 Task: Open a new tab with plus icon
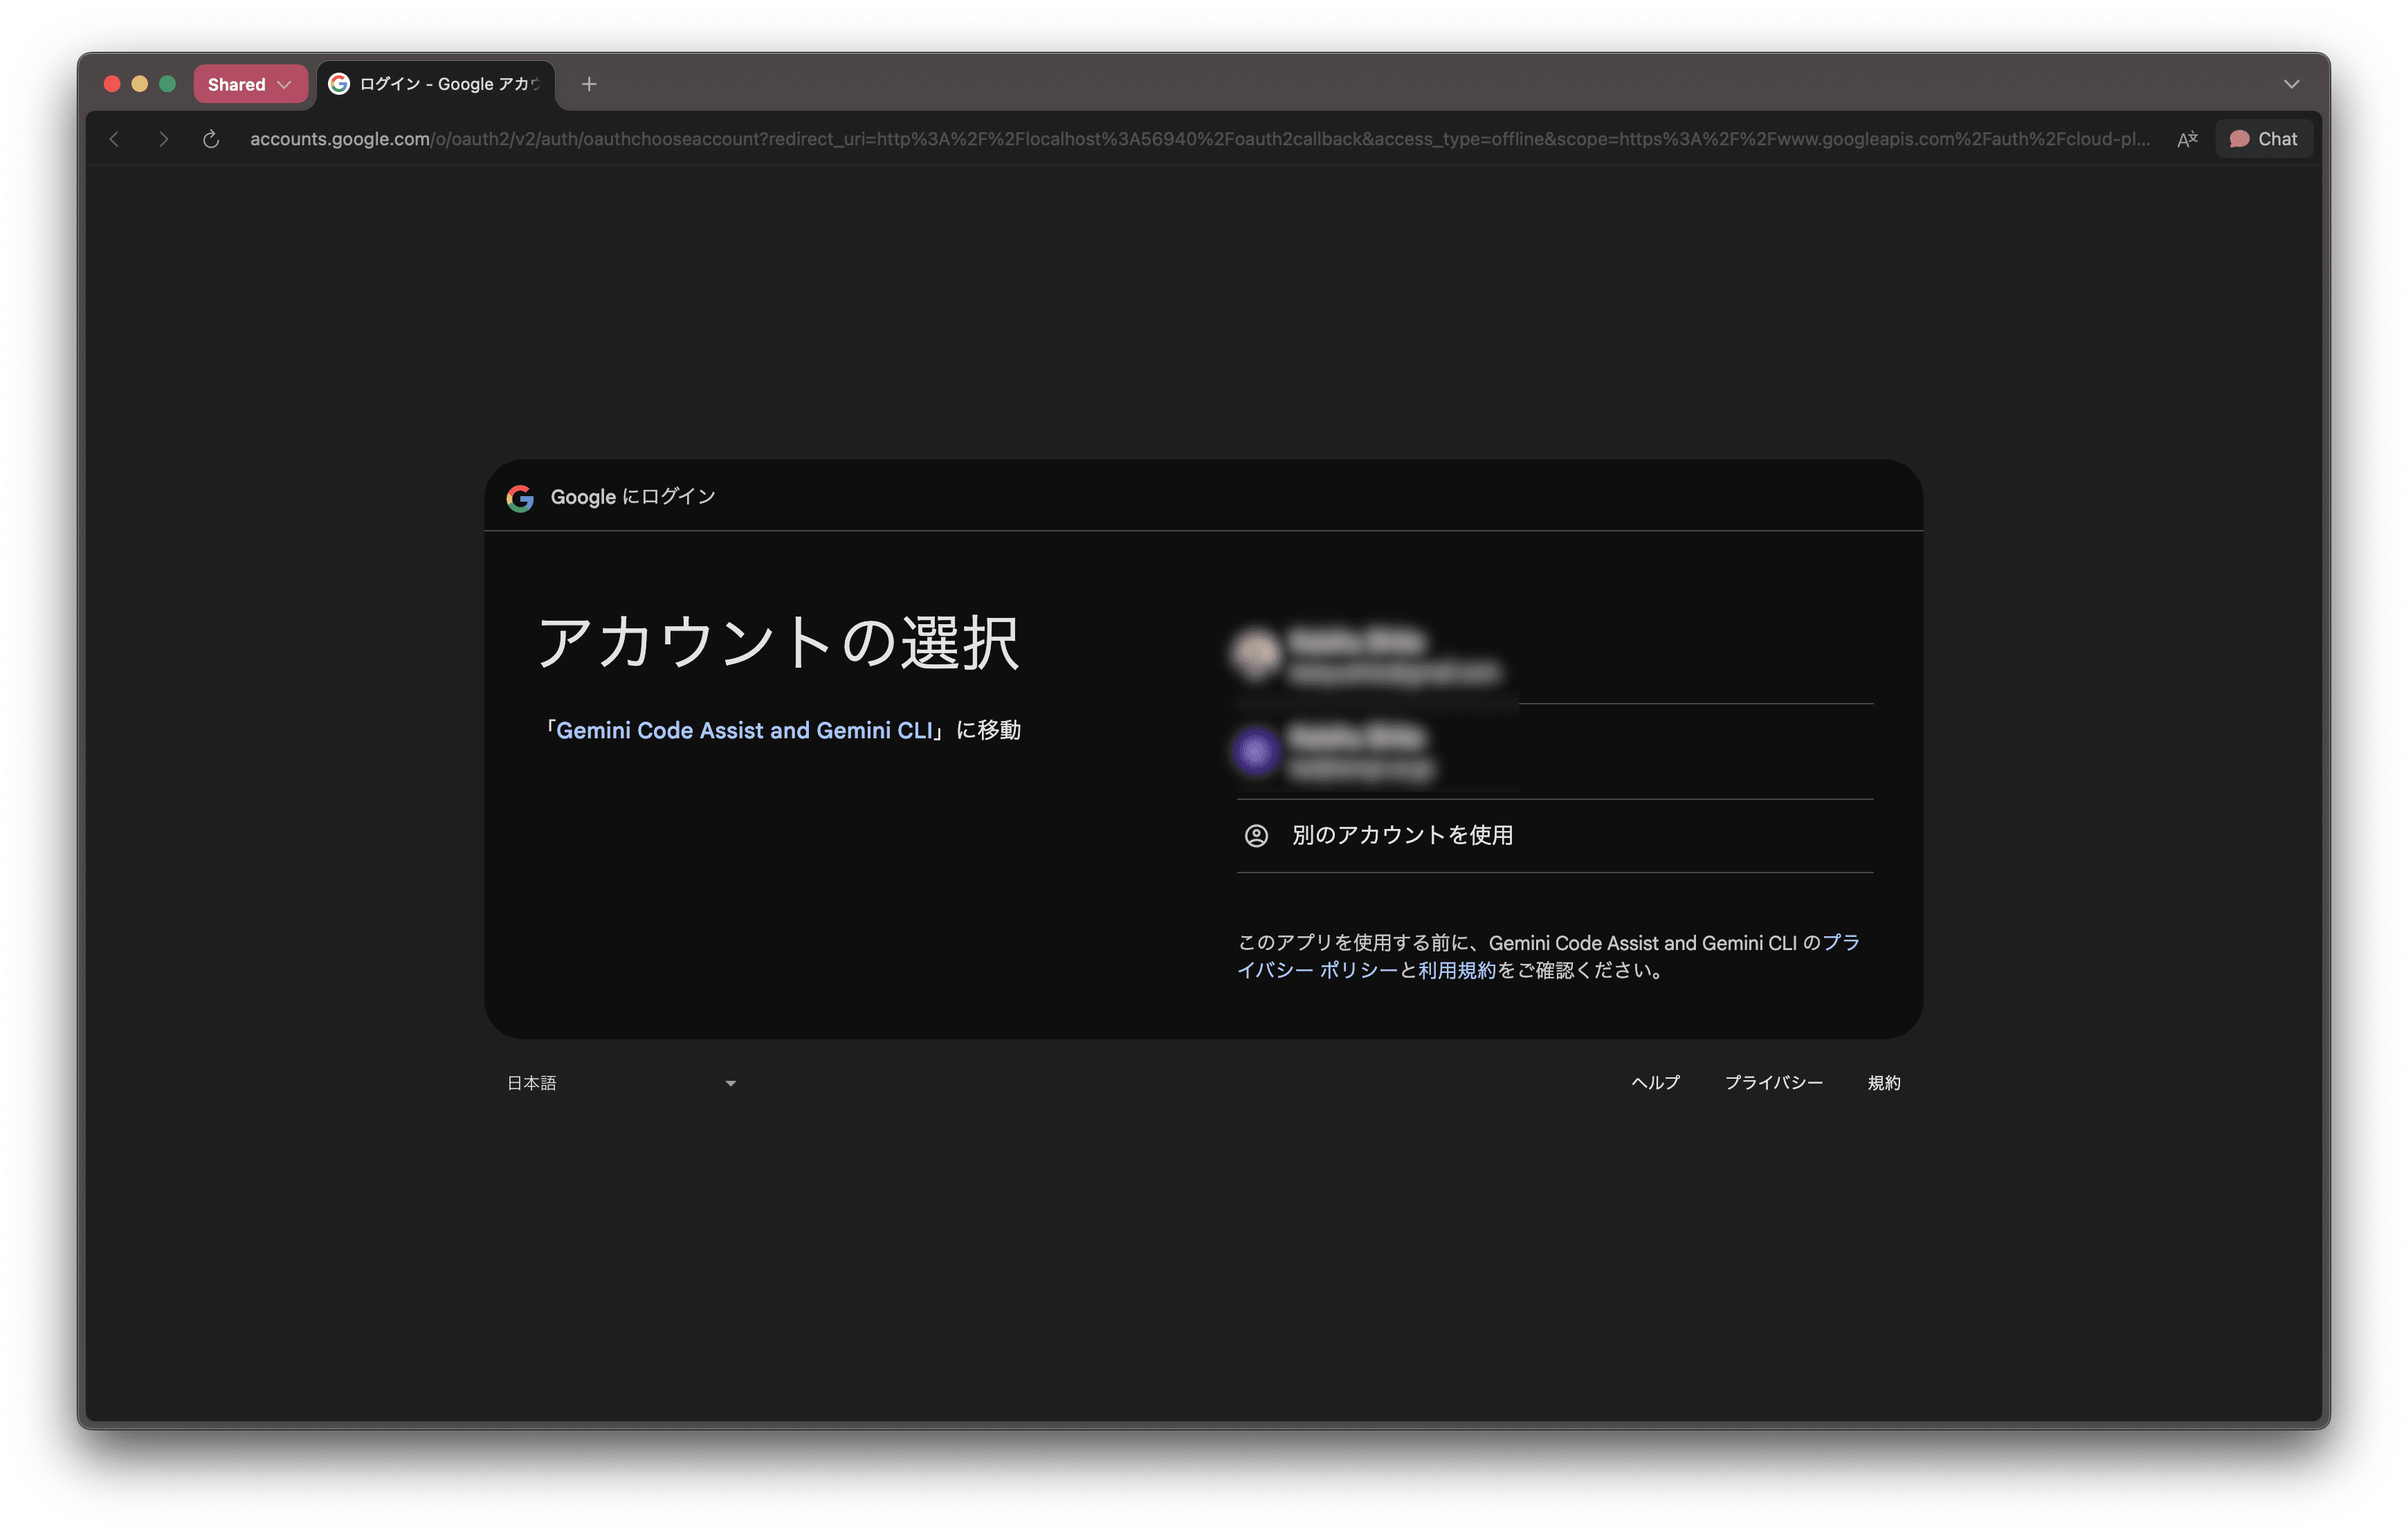tap(589, 84)
